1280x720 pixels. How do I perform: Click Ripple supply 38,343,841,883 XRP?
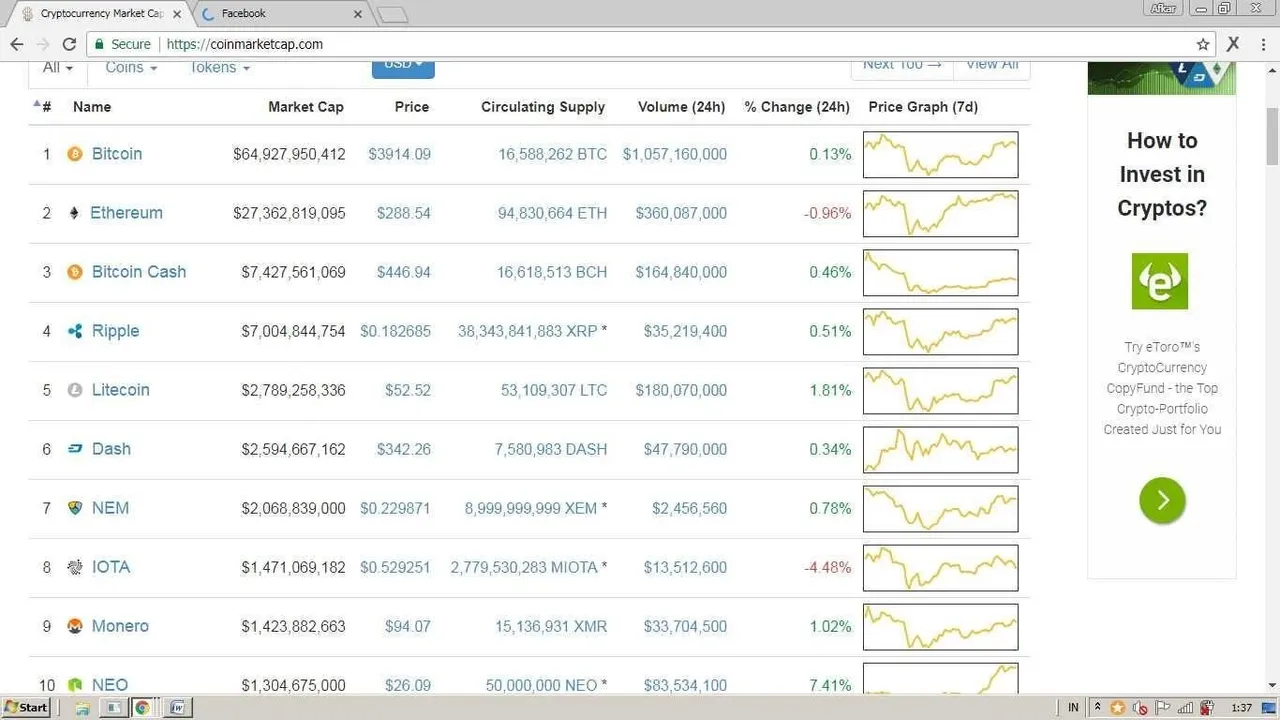point(533,331)
